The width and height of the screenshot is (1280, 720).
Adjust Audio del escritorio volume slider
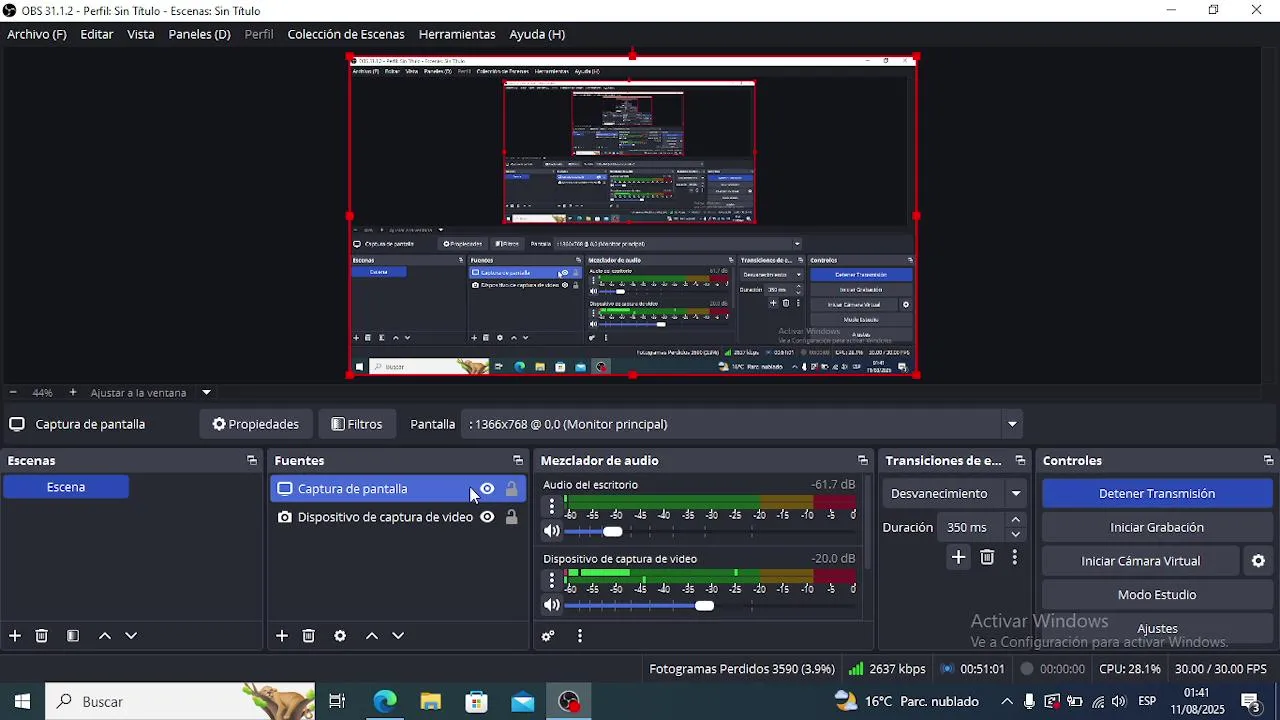[612, 531]
